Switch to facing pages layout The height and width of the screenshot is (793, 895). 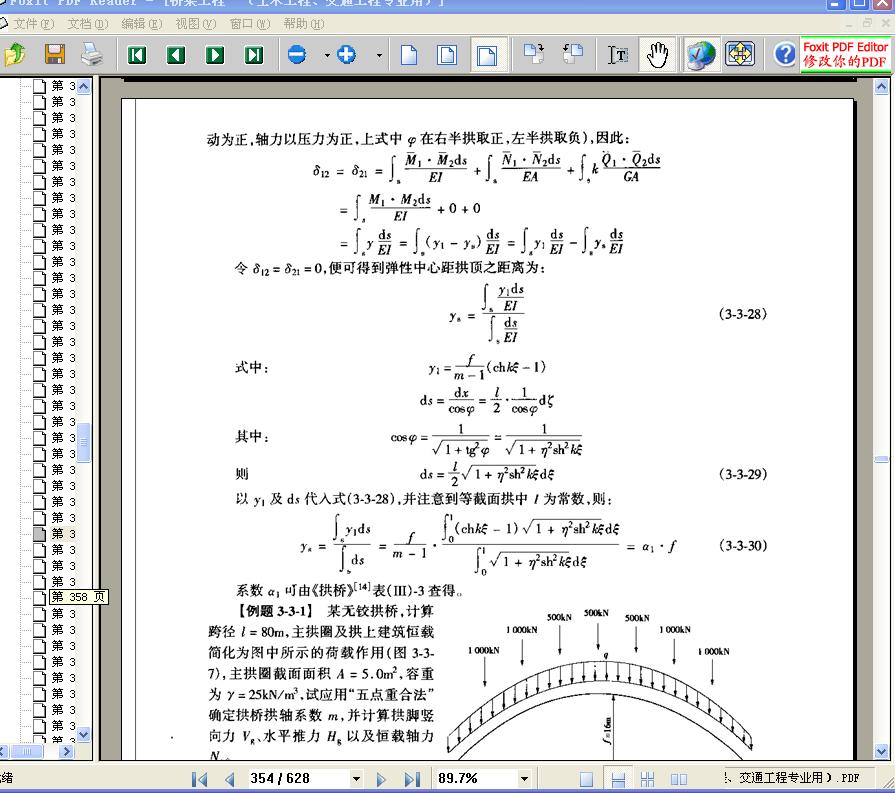(x=679, y=779)
